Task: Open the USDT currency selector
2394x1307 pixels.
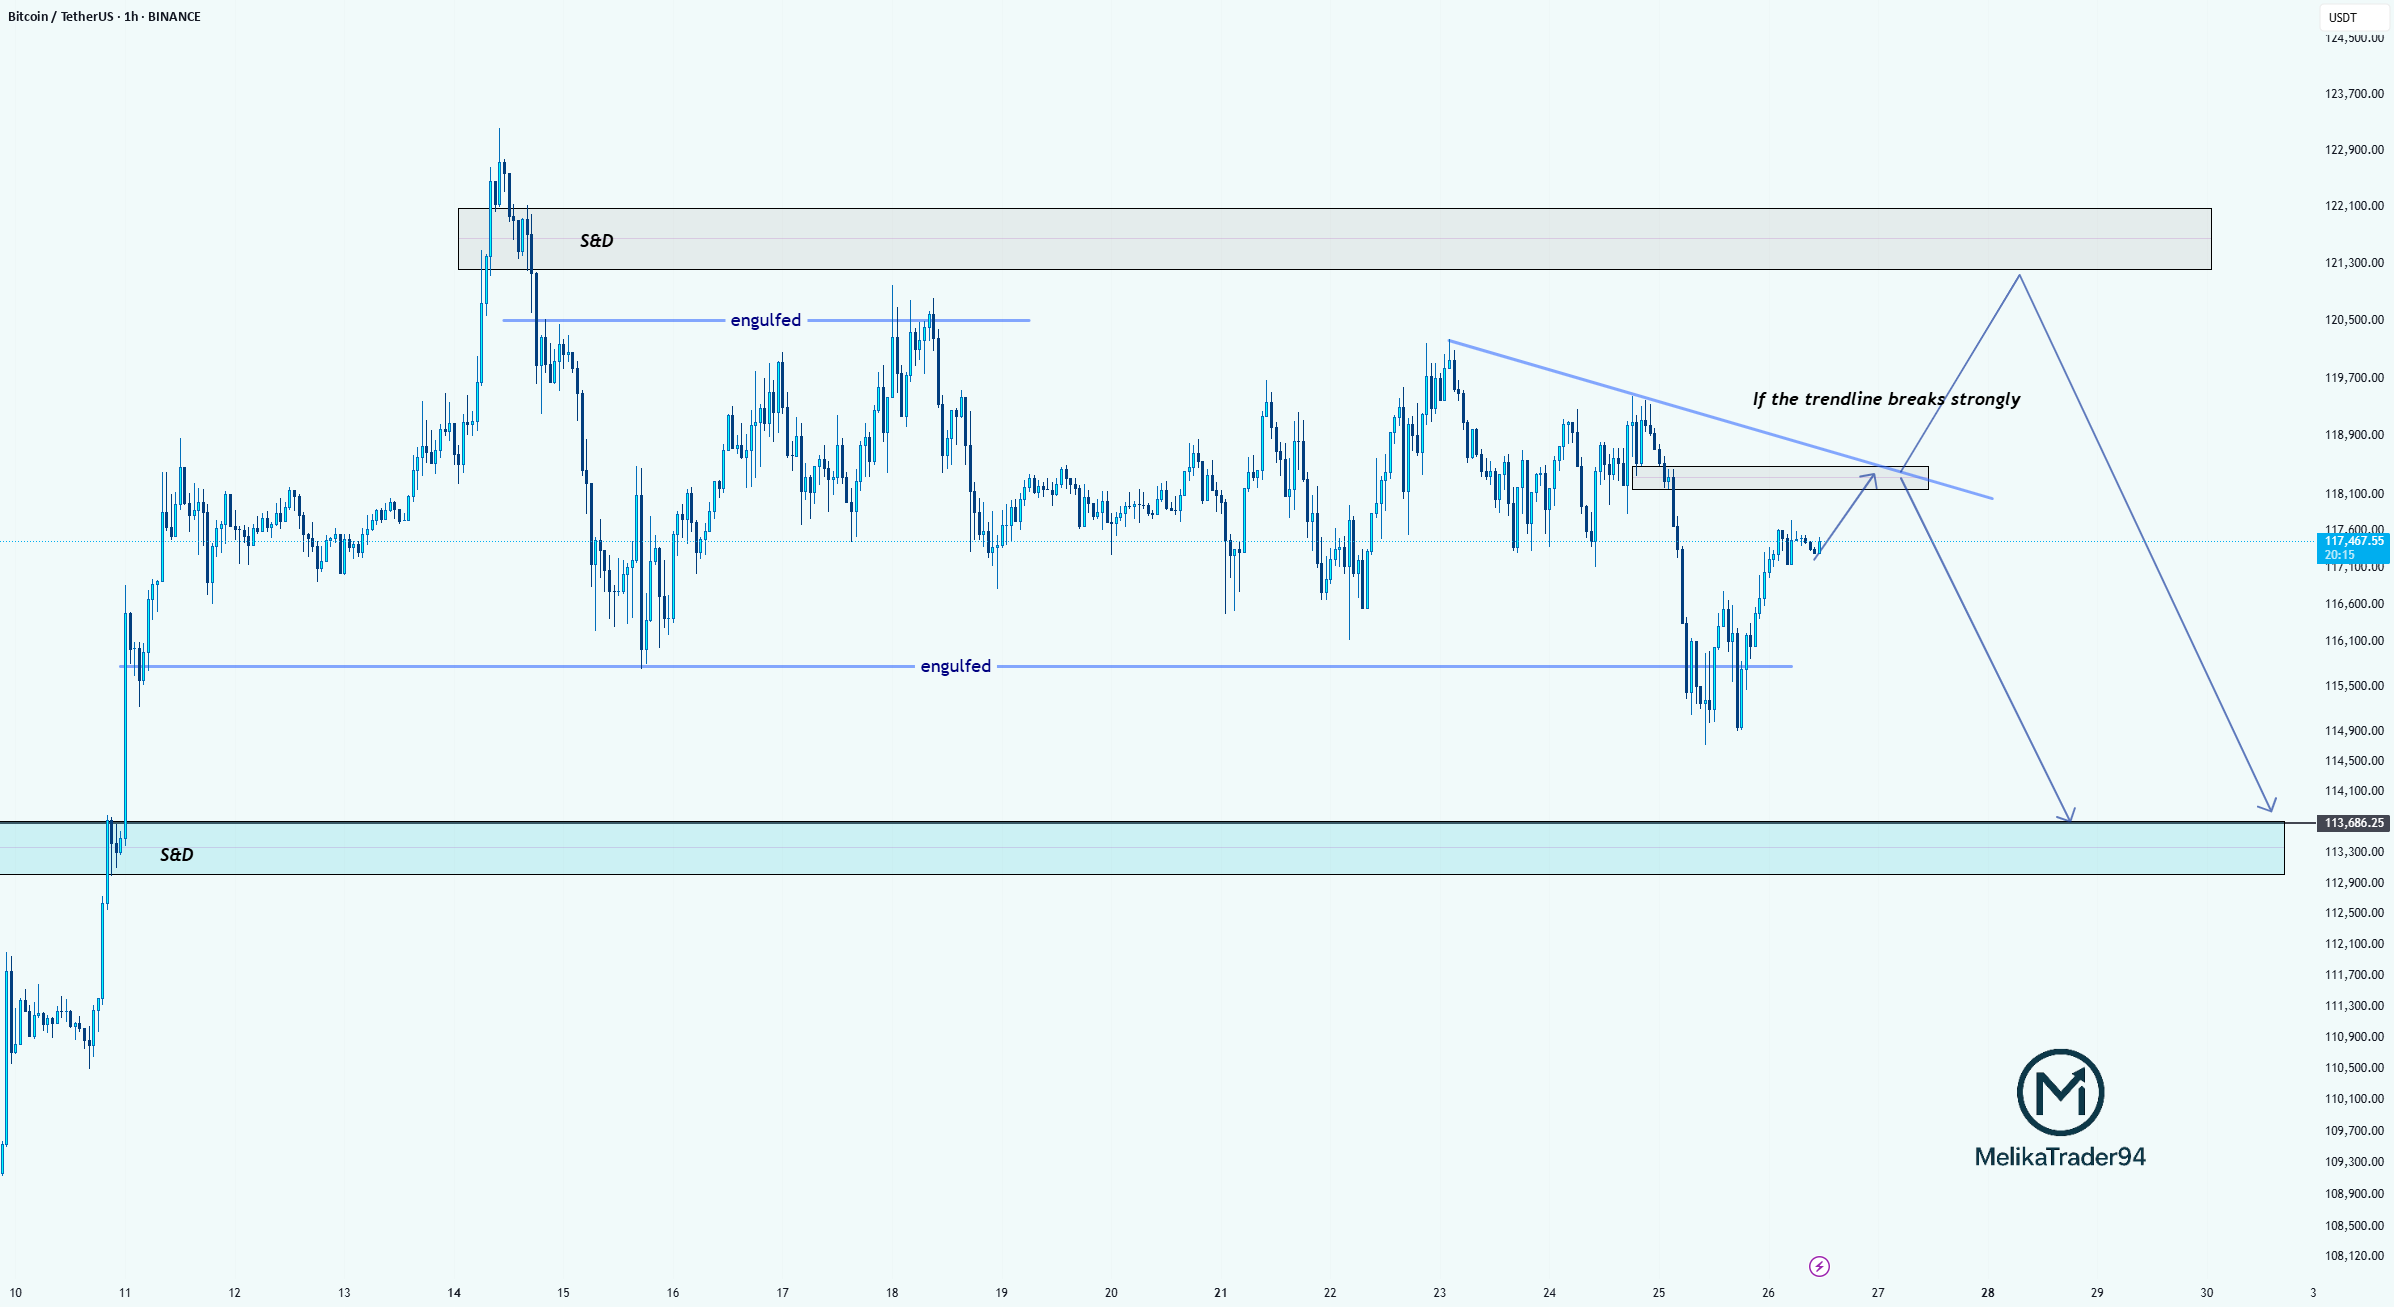Action: click(x=2353, y=17)
